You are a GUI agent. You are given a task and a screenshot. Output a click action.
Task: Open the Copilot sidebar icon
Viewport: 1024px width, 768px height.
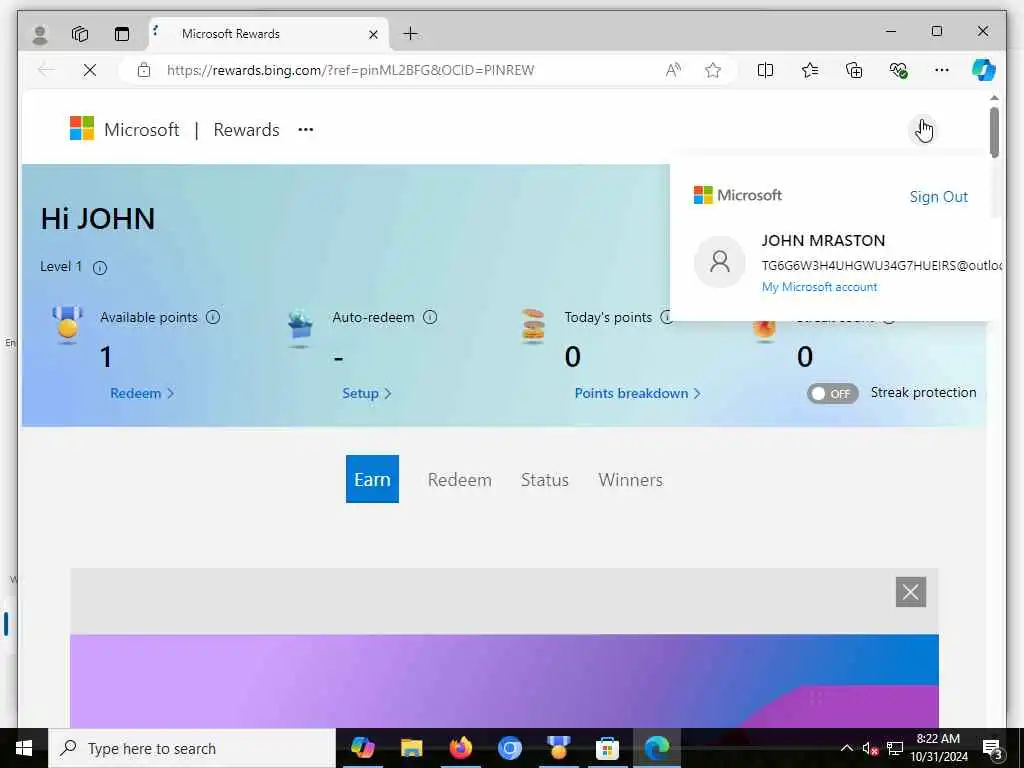(x=984, y=70)
